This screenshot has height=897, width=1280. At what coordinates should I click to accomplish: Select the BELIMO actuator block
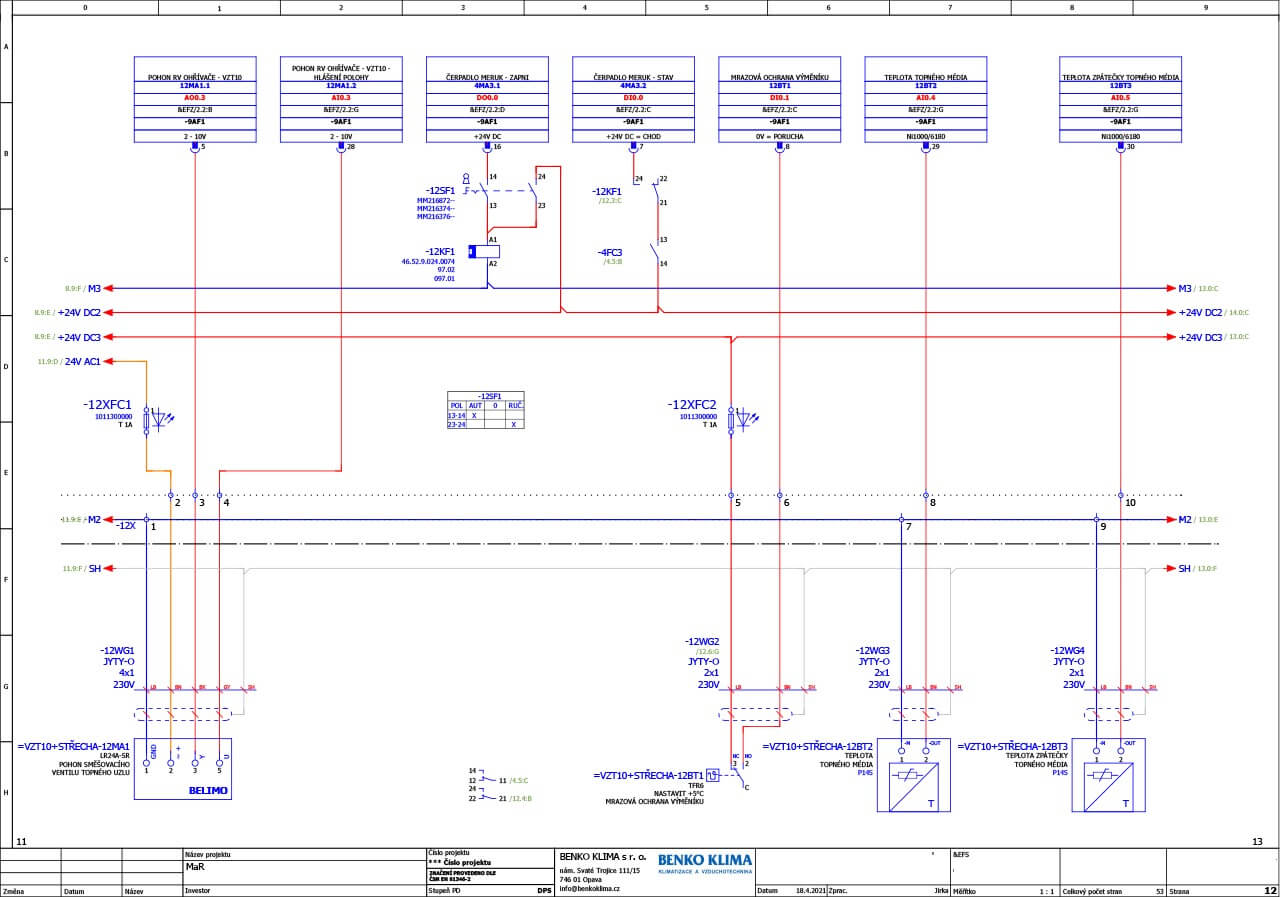pyautogui.click(x=182, y=768)
